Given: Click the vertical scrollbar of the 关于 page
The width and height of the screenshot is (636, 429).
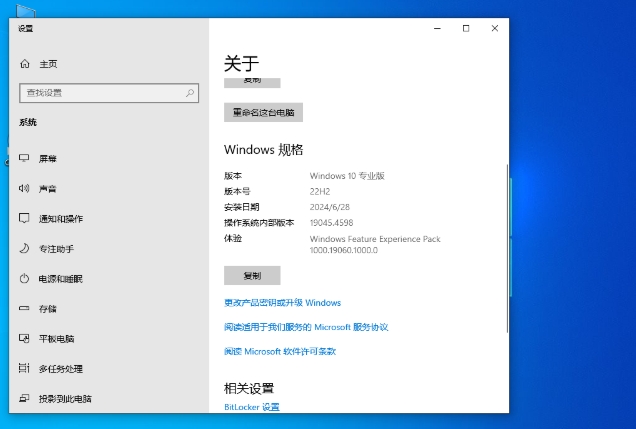Looking at the screenshot, I should 505,250.
